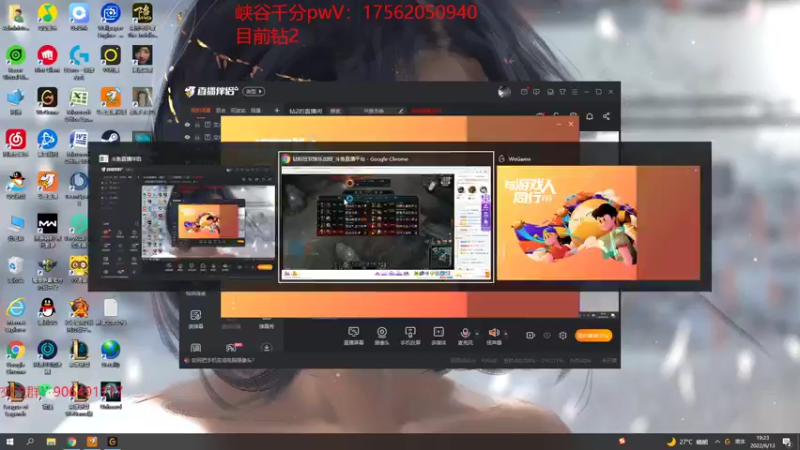The width and height of the screenshot is (800, 450).
Task: Click the download icon in left panel
Action: tap(266, 347)
